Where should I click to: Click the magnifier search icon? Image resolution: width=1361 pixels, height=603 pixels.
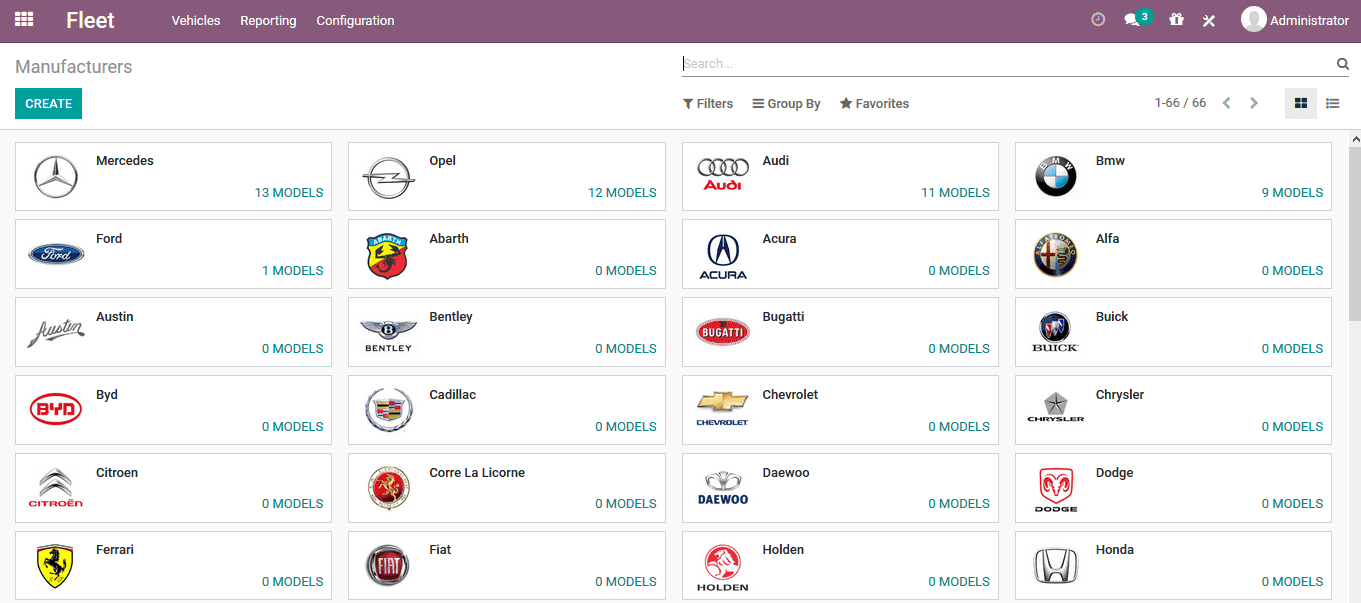tap(1343, 64)
